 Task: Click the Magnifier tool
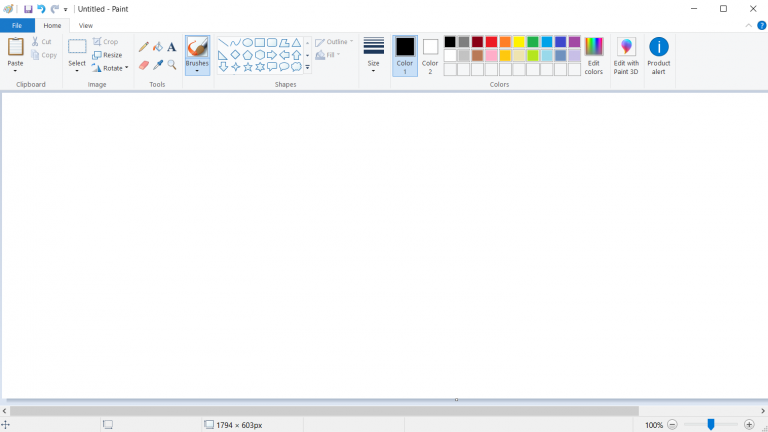click(172, 65)
